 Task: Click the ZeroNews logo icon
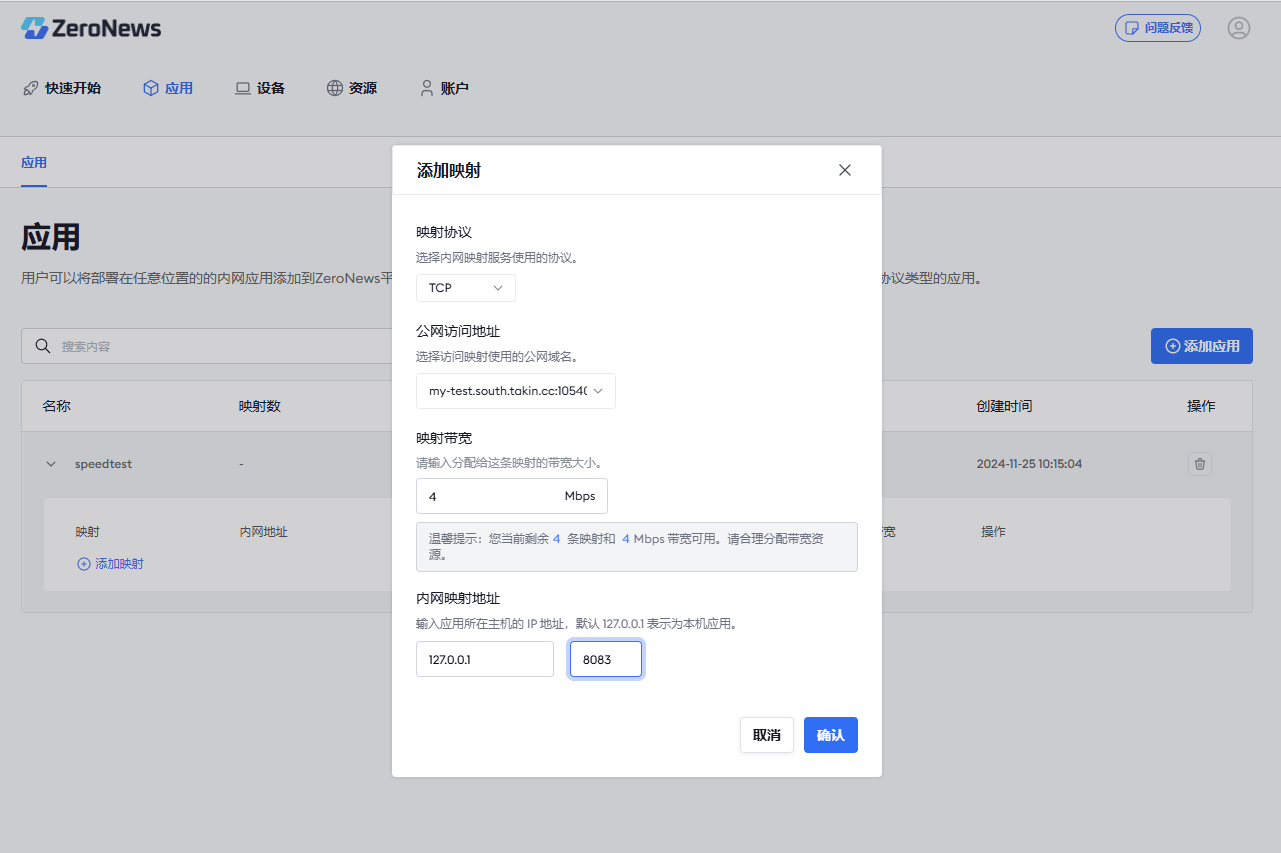click(x=36, y=27)
